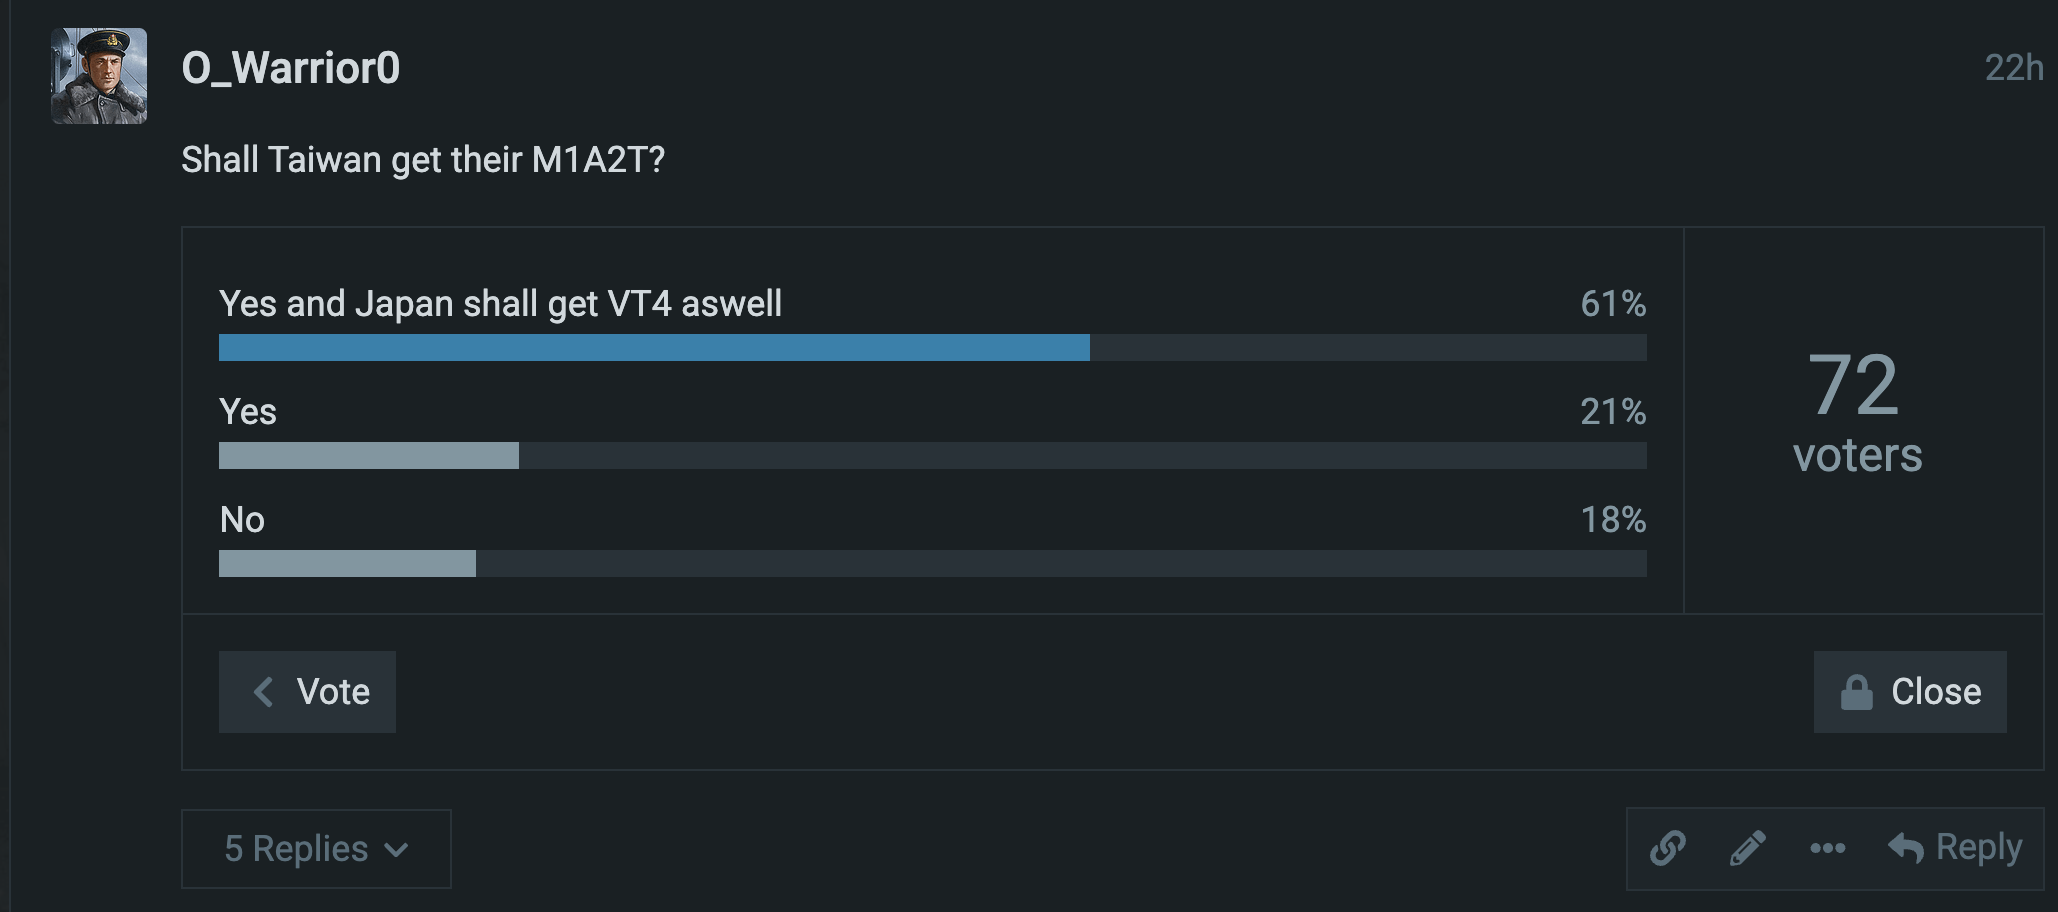Copy post link via chain icon
This screenshot has height=912, width=2058.
pos(1667,848)
